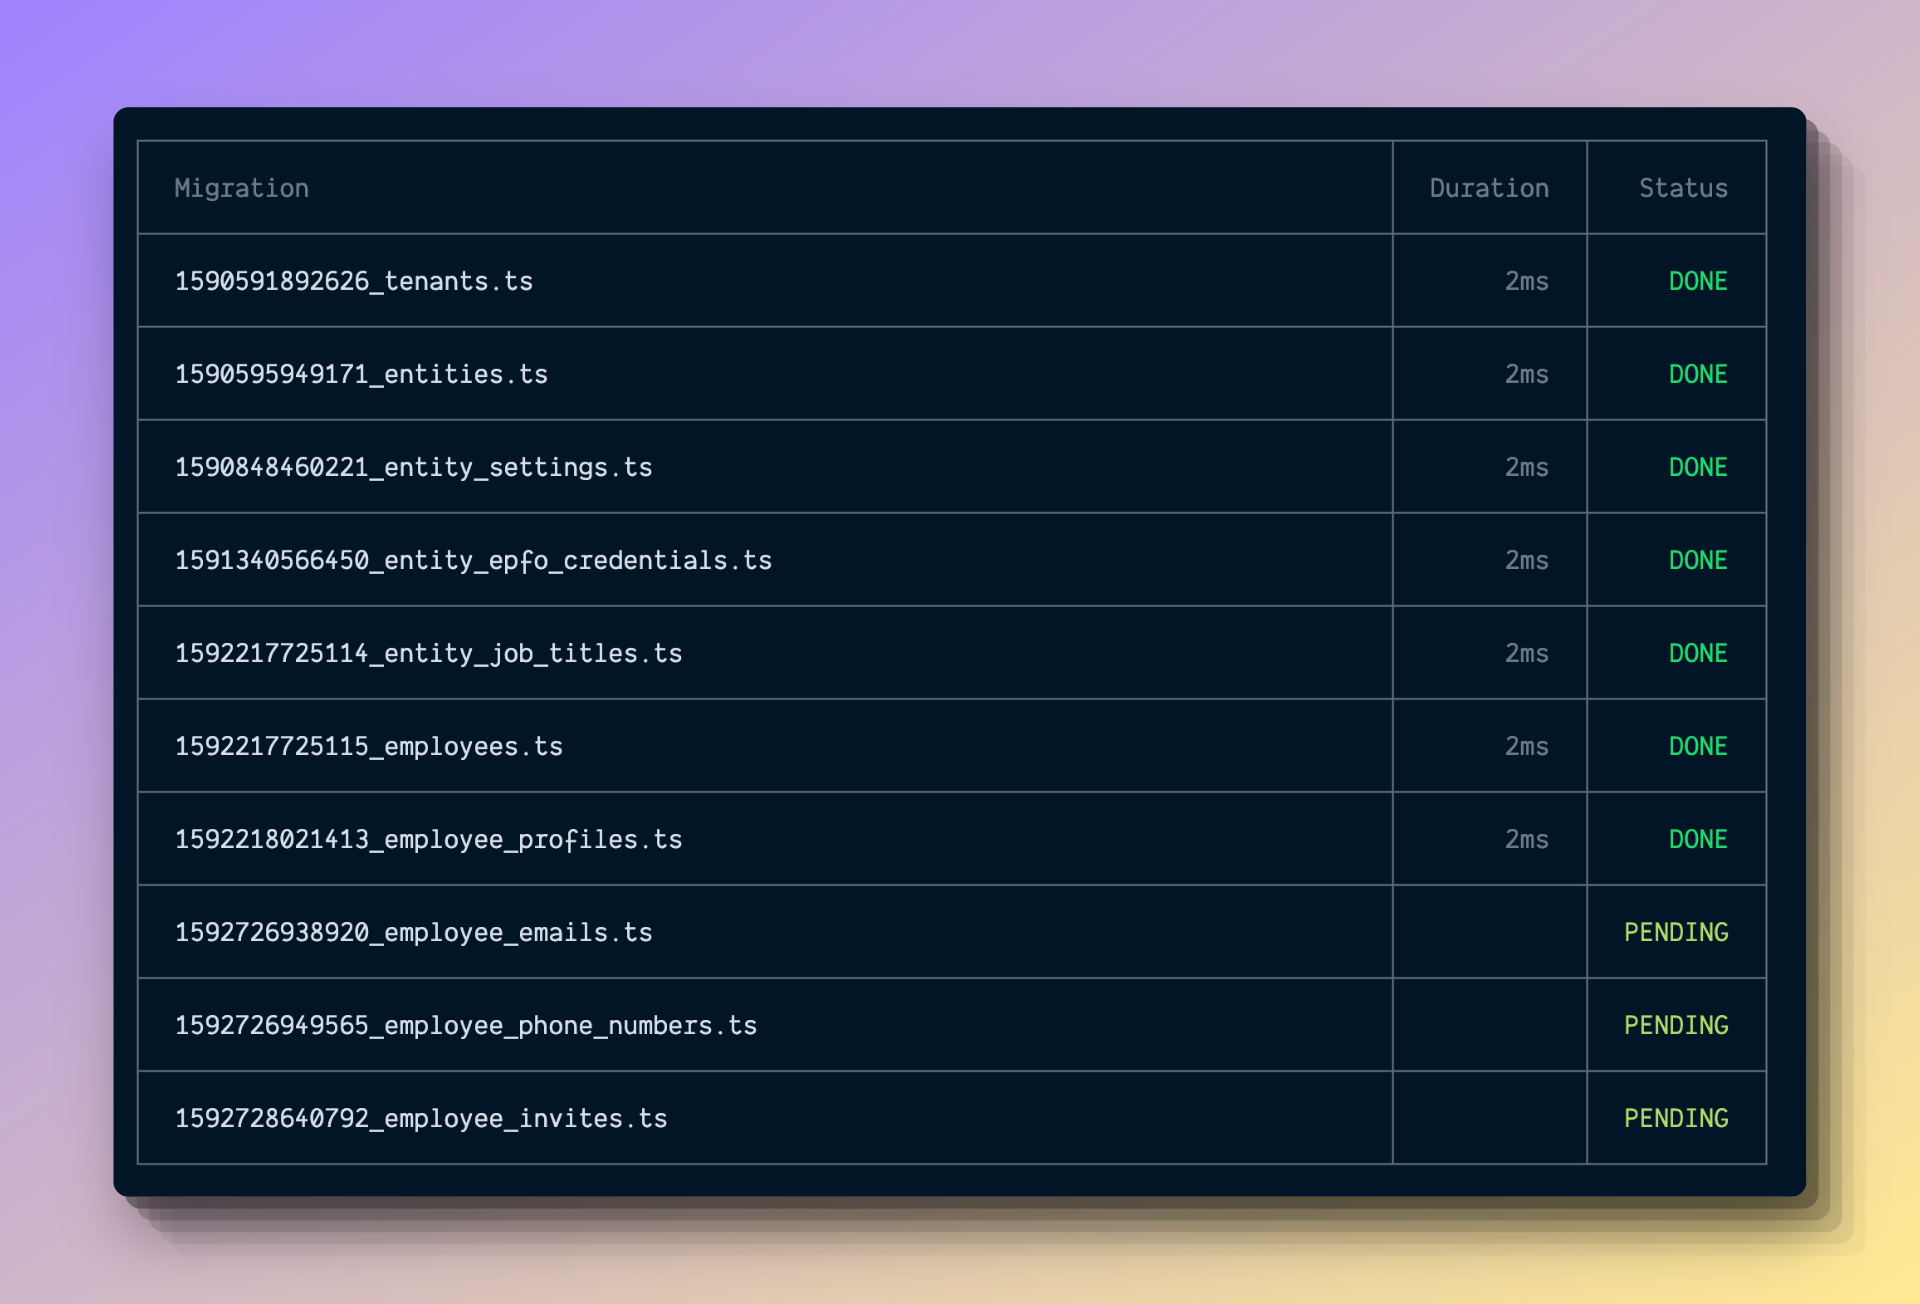This screenshot has width=1920, height=1304.
Task: Click the entity_epfo_credentials.ts migration entry
Action: (473, 560)
